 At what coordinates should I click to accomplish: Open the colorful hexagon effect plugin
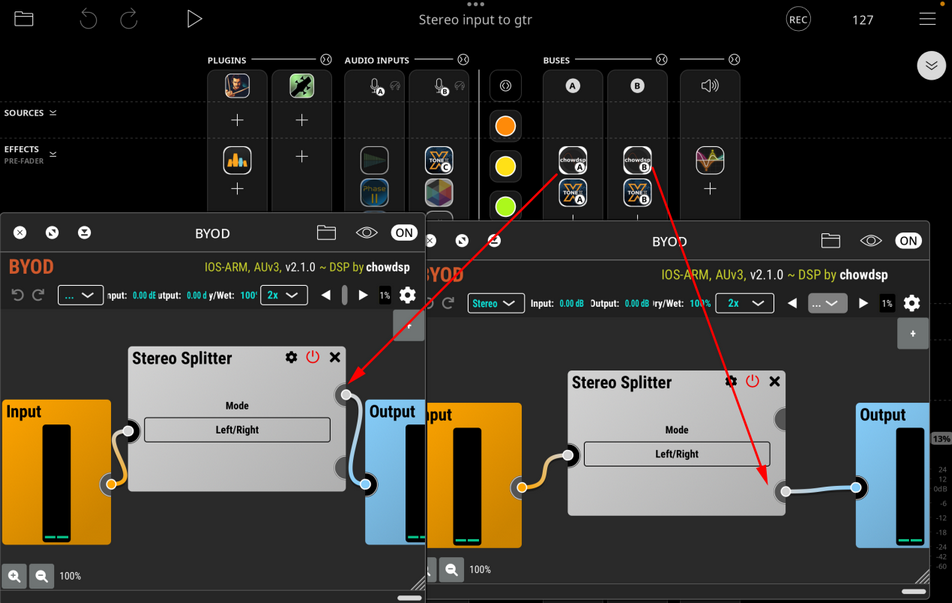439,192
